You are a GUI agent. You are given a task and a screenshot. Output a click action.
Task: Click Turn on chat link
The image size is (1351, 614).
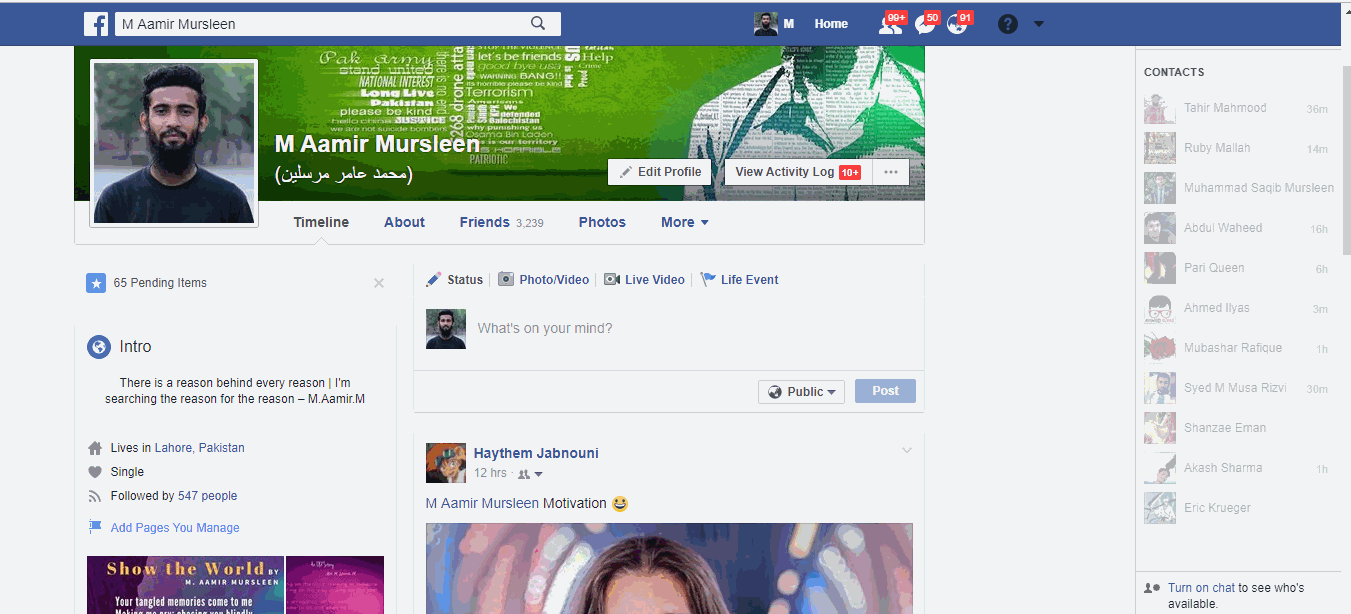1201,588
